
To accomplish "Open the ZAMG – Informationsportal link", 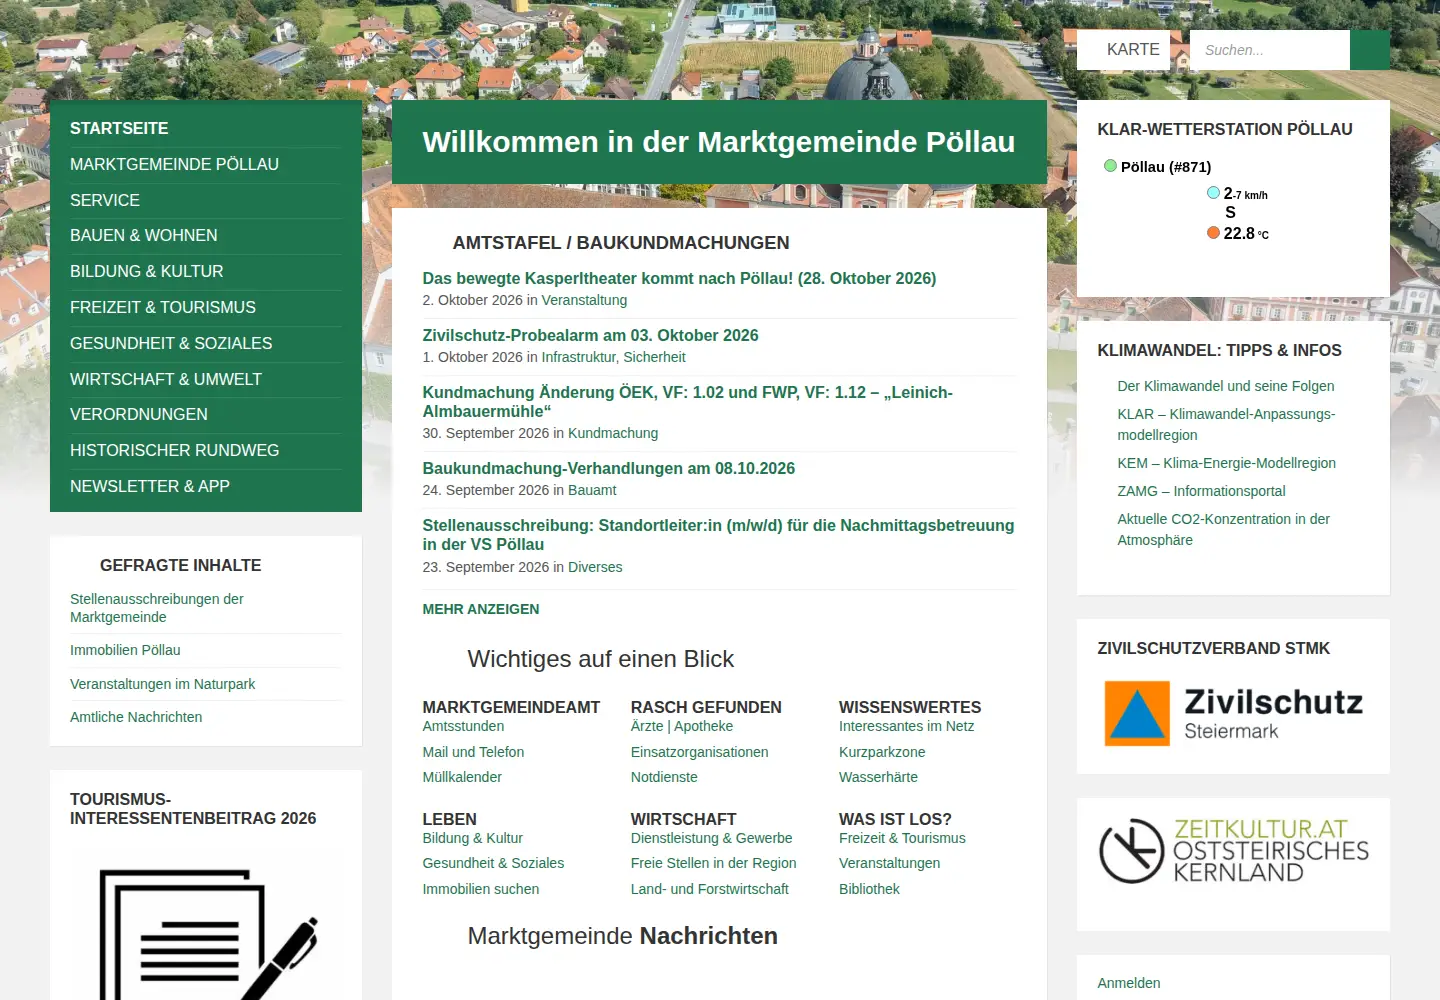I will [1201, 491].
